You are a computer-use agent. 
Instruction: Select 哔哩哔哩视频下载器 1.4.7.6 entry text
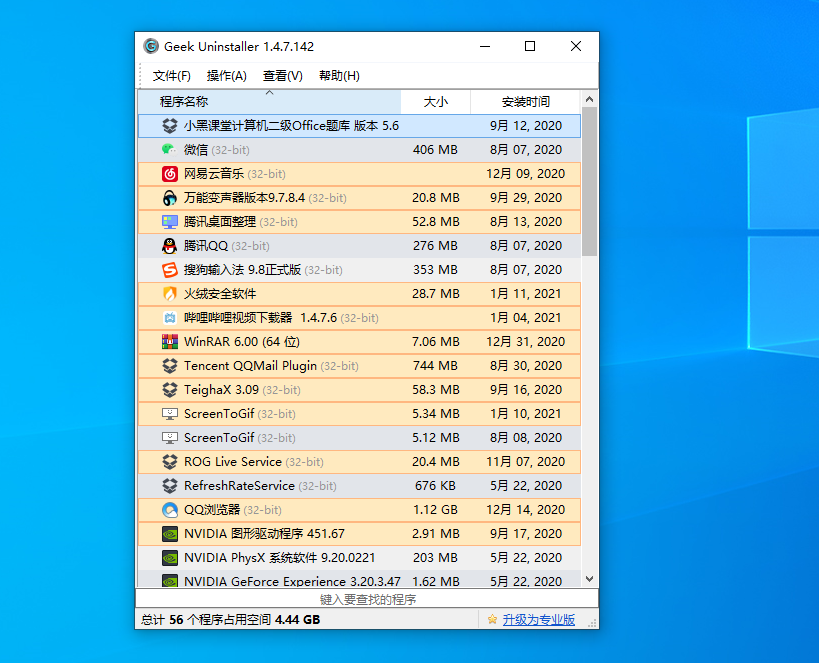281,318
